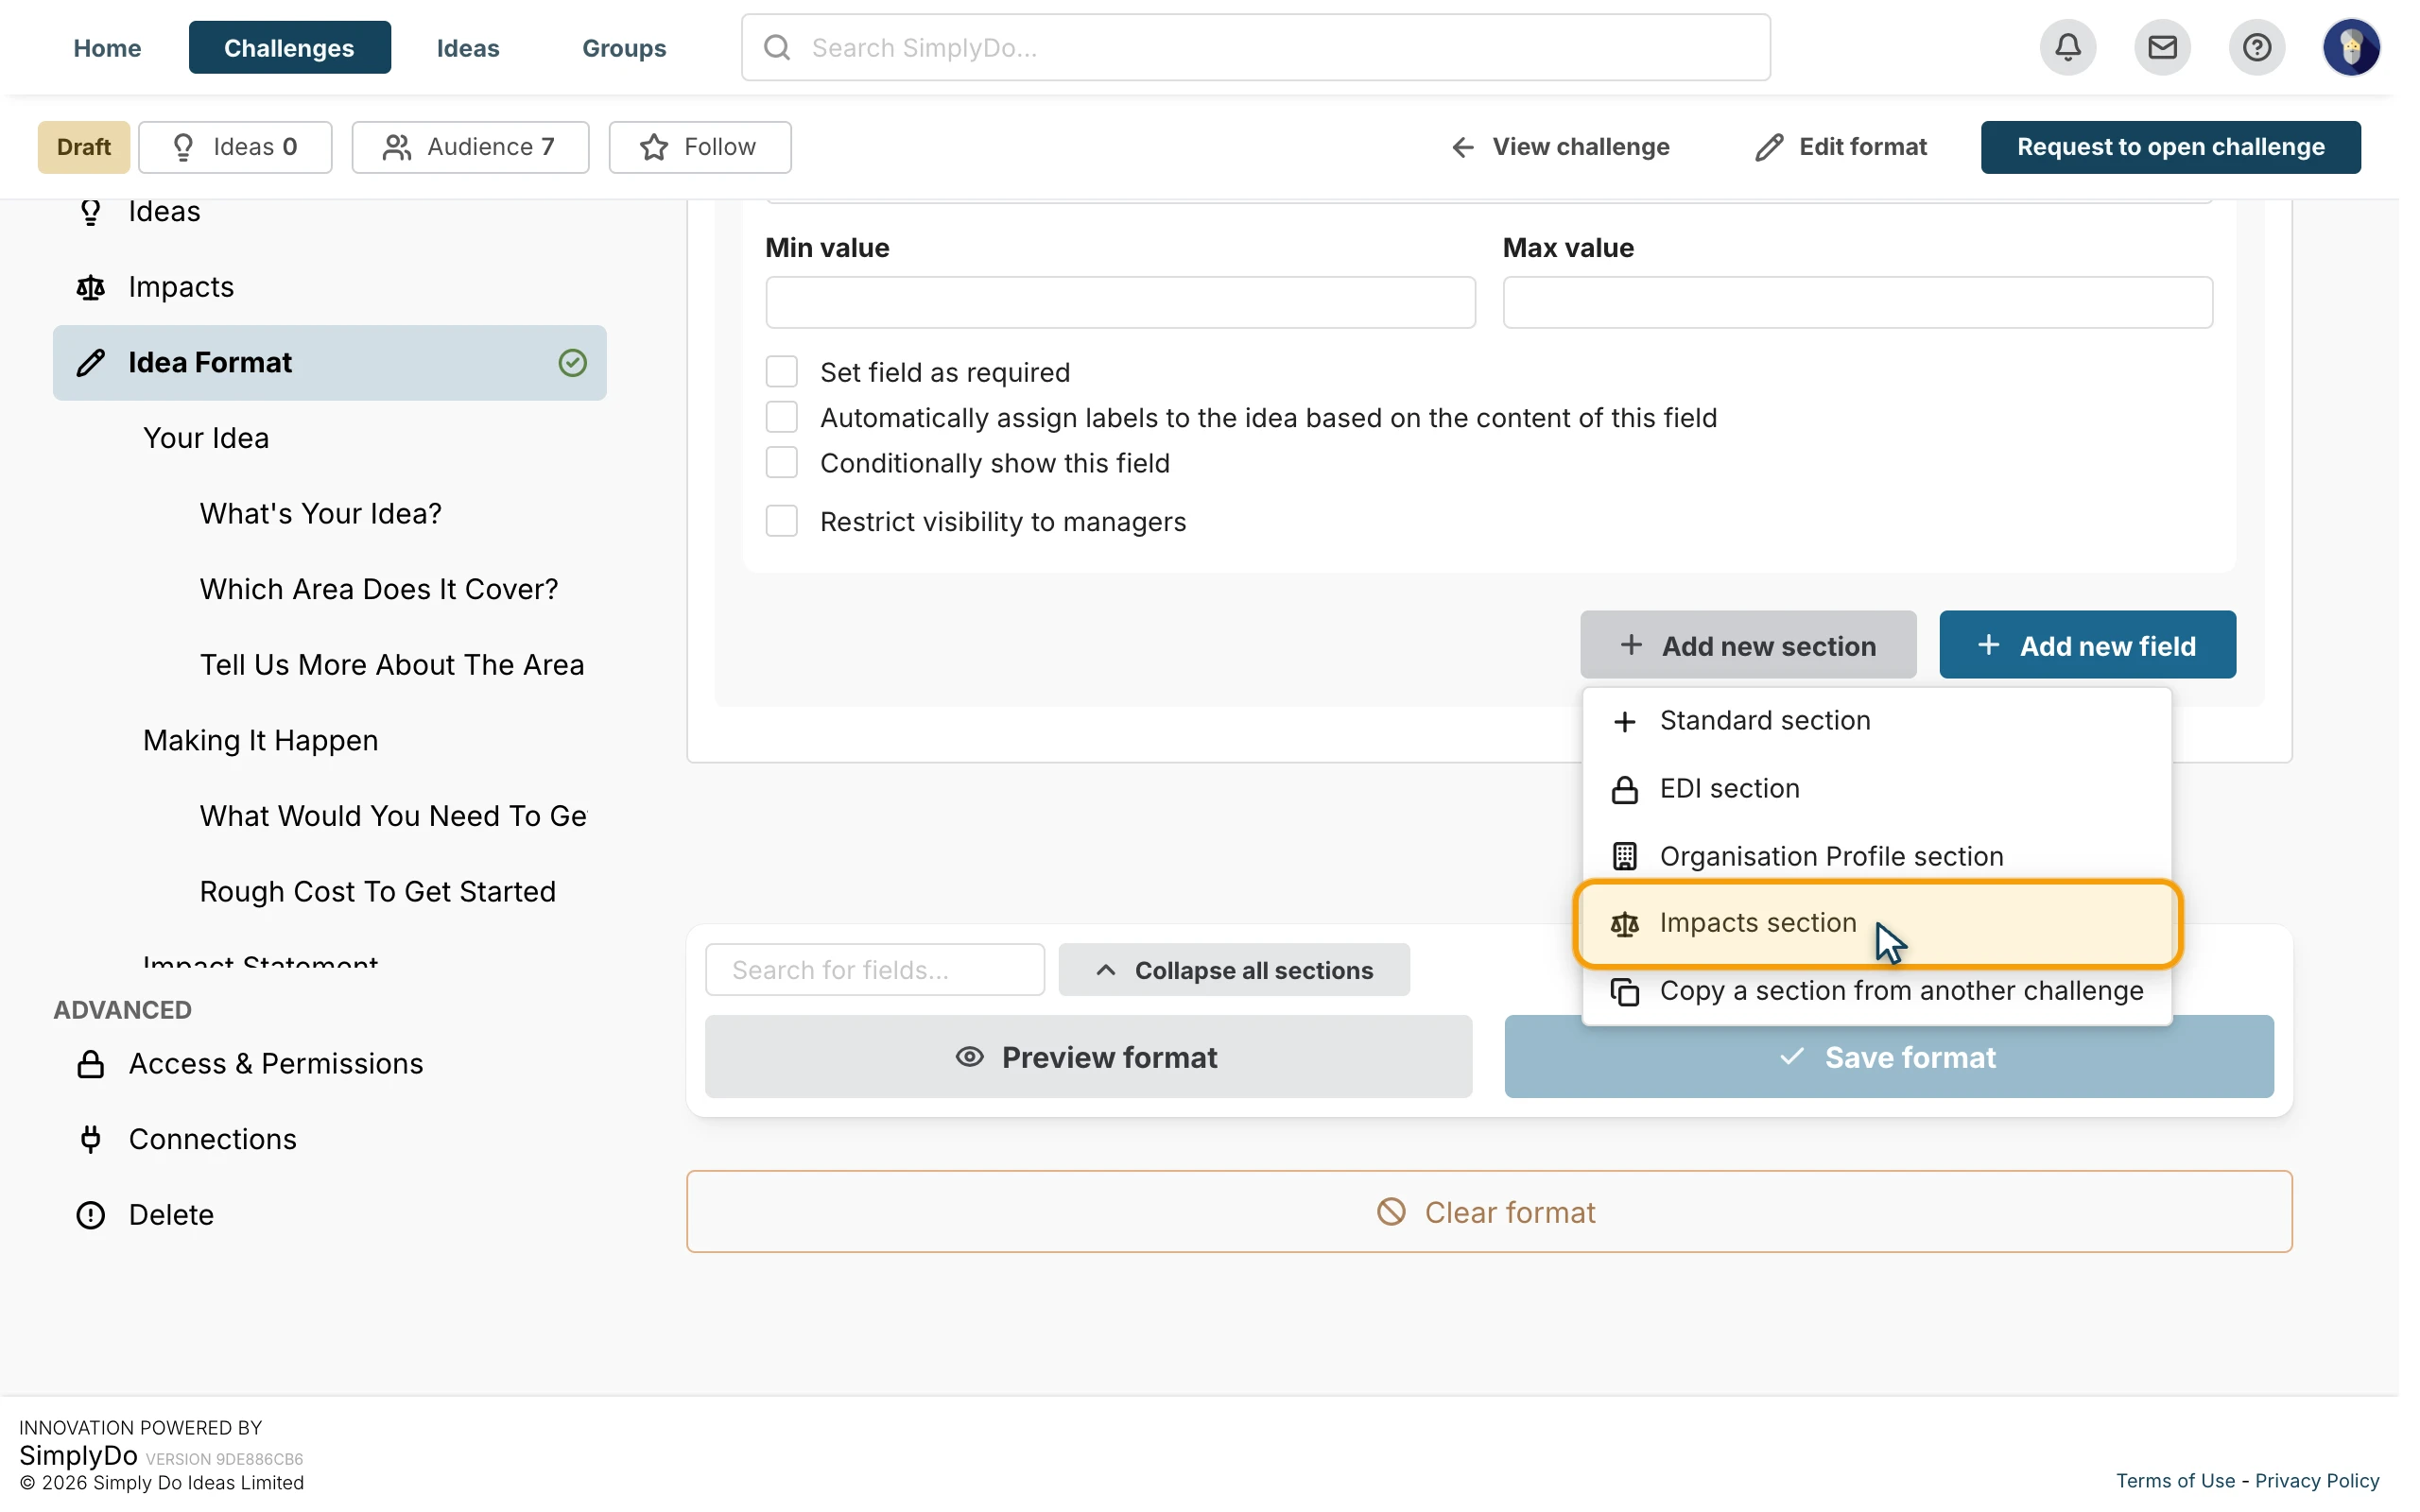Open the Add new section dropdown

(1748, 645)
